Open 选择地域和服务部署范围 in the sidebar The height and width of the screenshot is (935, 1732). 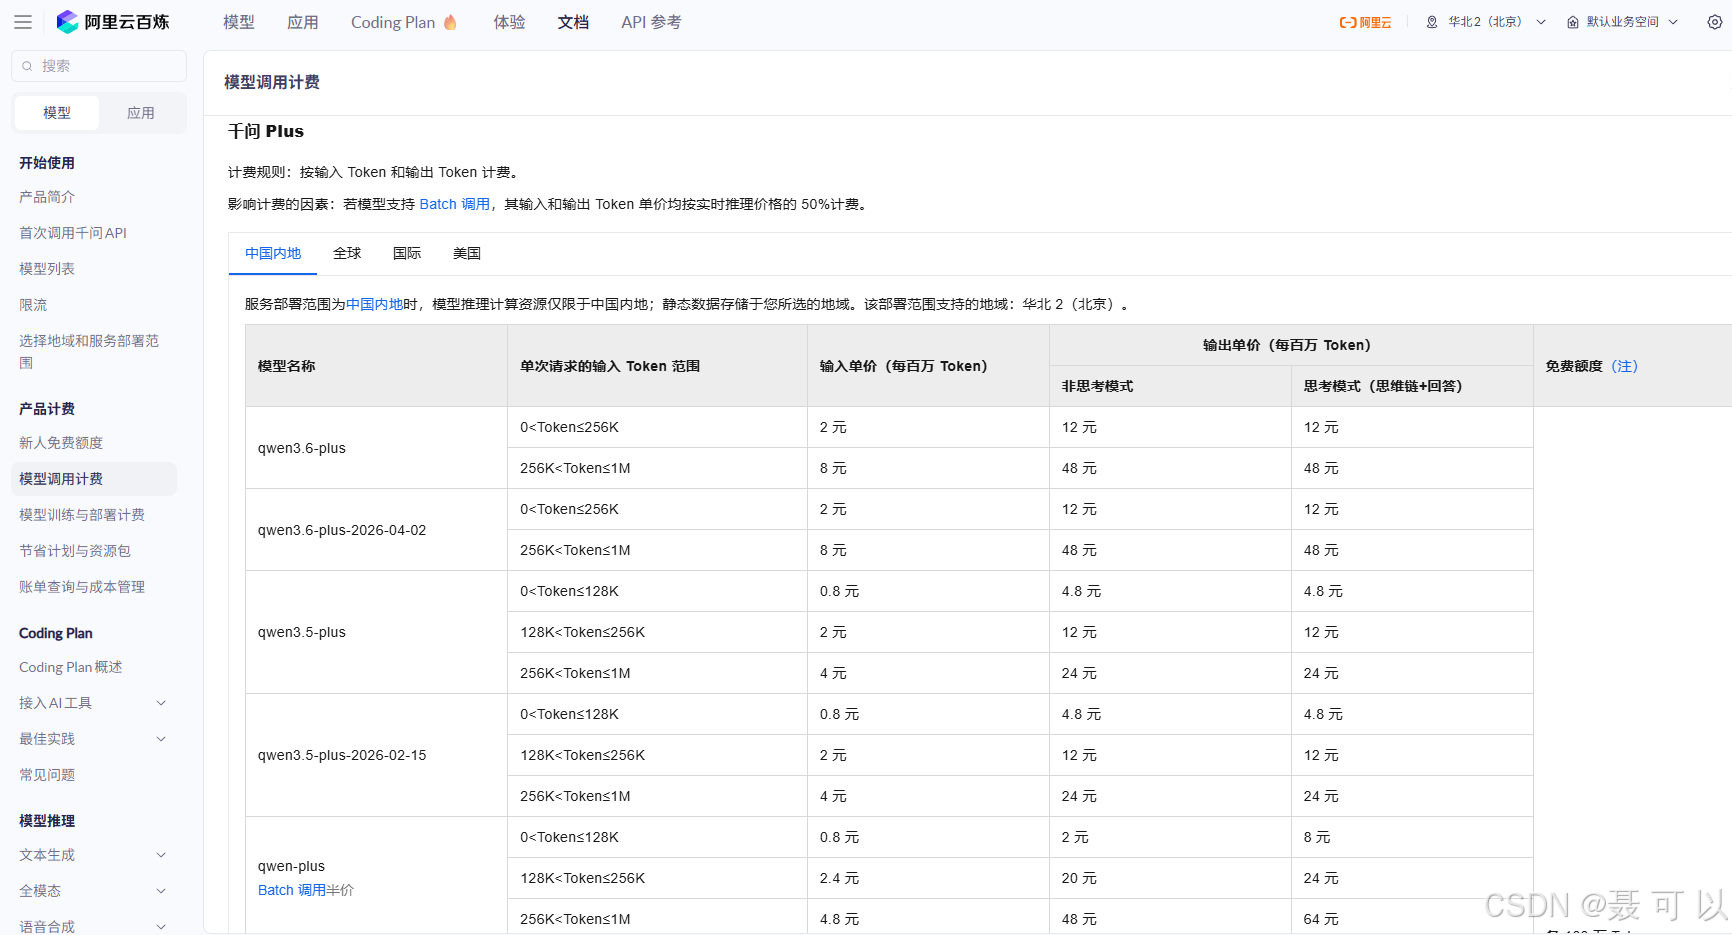point(89,351)
